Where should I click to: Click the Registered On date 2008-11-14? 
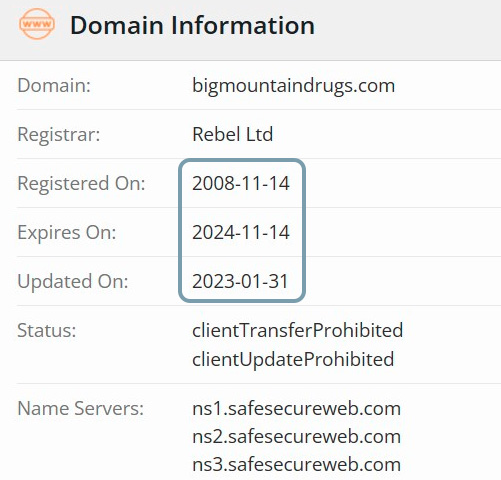[241, 183]
